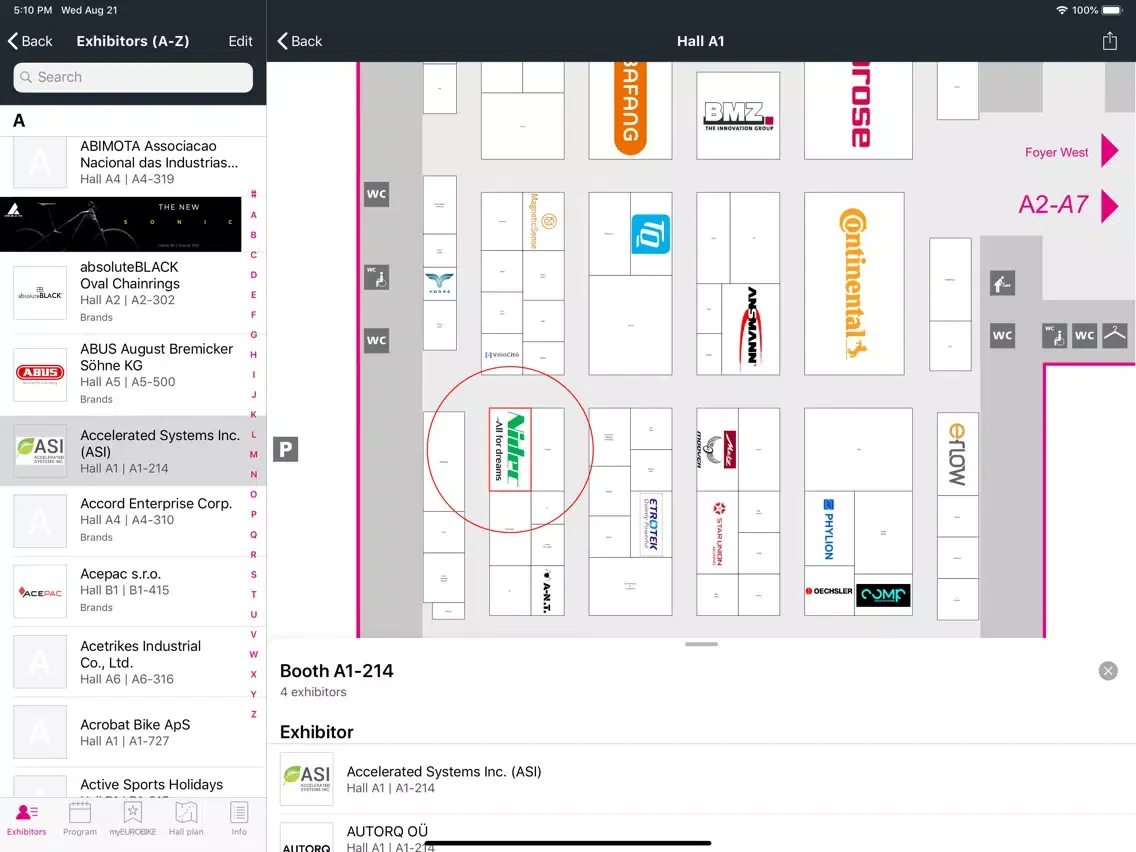This screenshot has width=1136, height=852.
Task: Select the Vosks booth on the map
Action: tap(440, 283)
